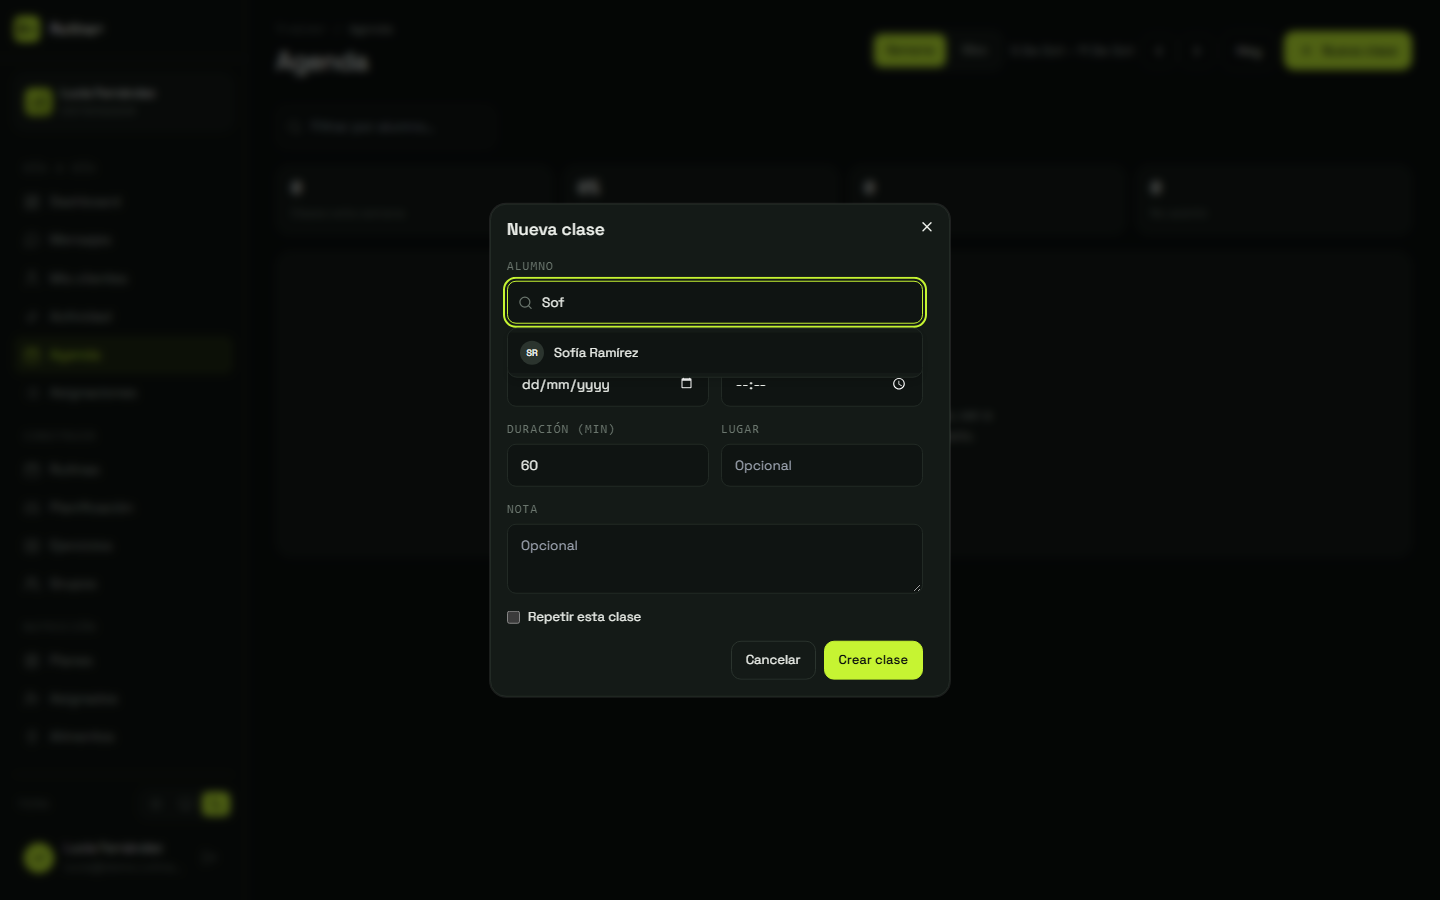The width and height of the screenshot is (1440, 900).
Task: Close the Nueva clase dialog
Action: pyautogui.click(x=927, y=227)
